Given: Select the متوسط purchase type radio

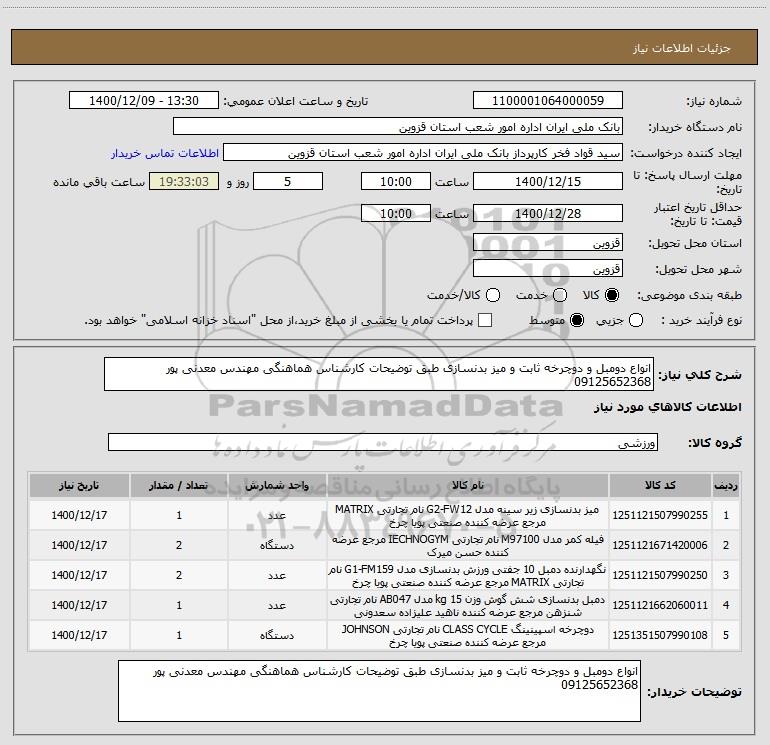Looking at the screenshot, I should point(577,320).
